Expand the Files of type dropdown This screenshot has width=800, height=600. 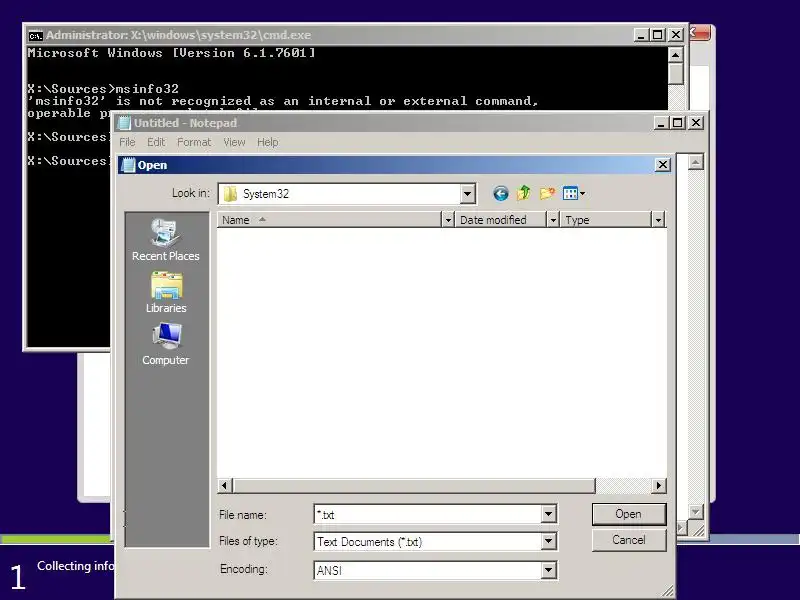[x=548, y=541]
